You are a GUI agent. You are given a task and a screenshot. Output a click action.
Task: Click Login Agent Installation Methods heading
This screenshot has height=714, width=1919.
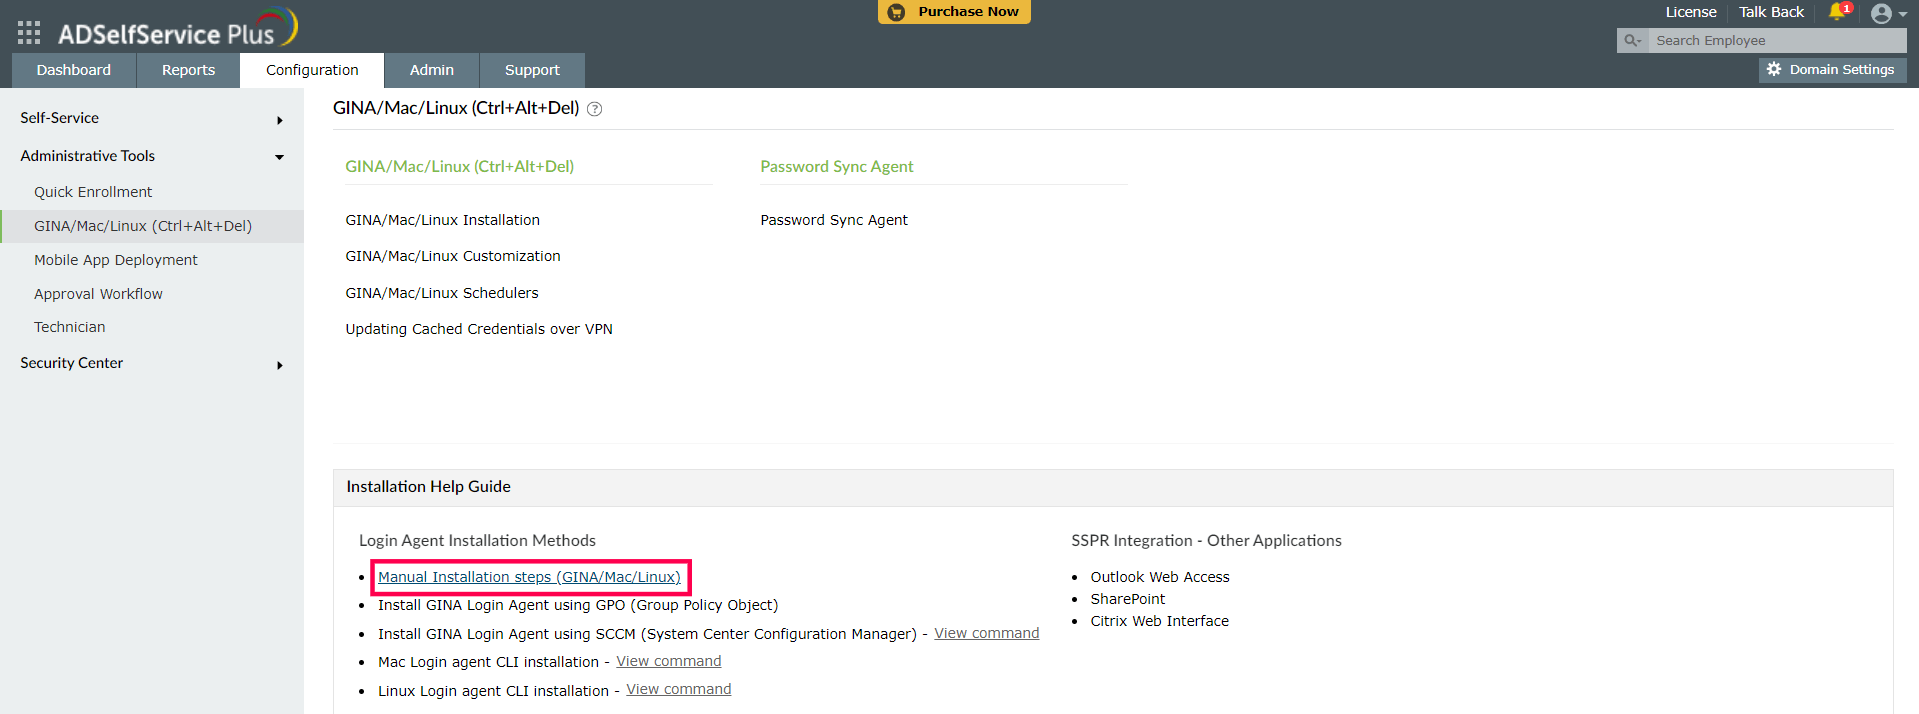(x=477, y=541)
